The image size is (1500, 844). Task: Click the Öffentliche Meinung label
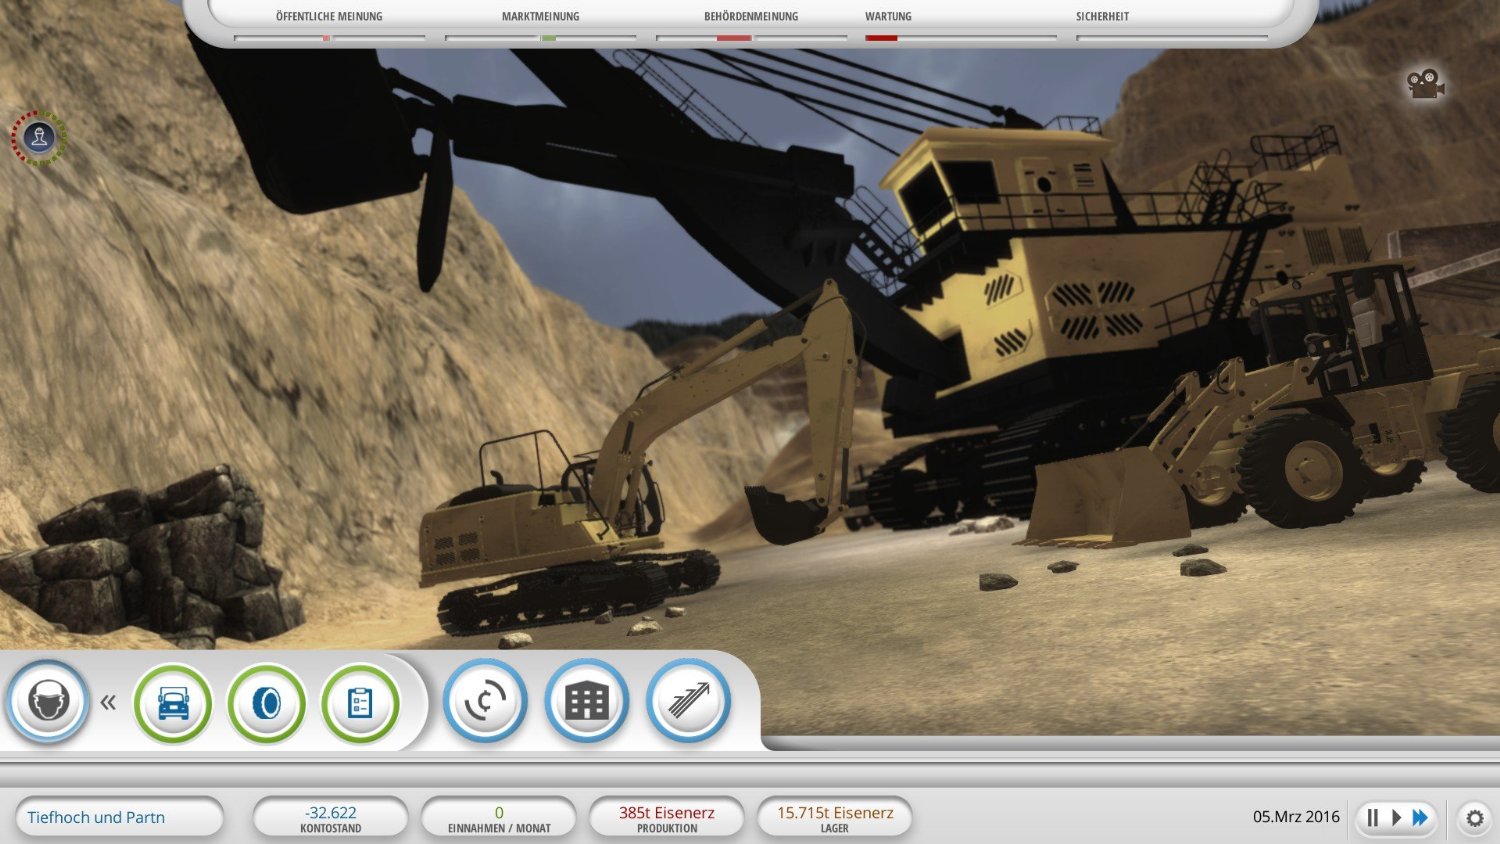[x=329, y=17]
